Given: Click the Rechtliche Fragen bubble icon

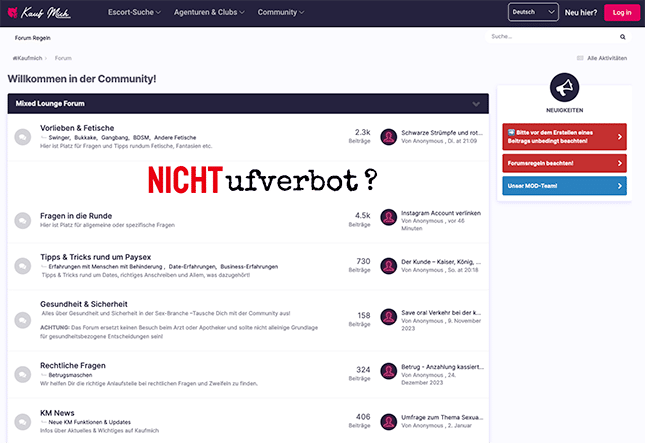Looking at the screenshot, I should [23, 374].
